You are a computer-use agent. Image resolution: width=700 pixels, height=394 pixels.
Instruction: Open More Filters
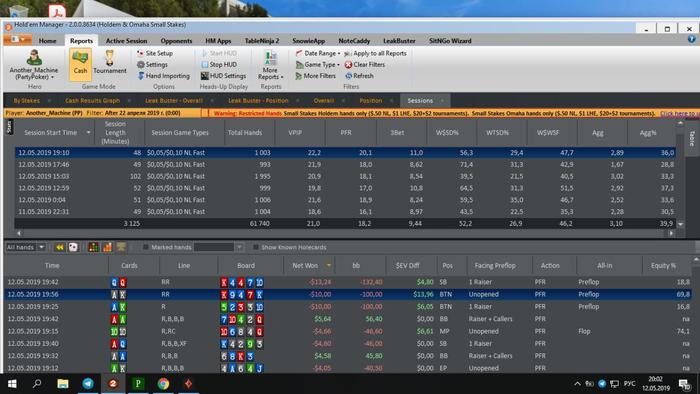[315, 76]
